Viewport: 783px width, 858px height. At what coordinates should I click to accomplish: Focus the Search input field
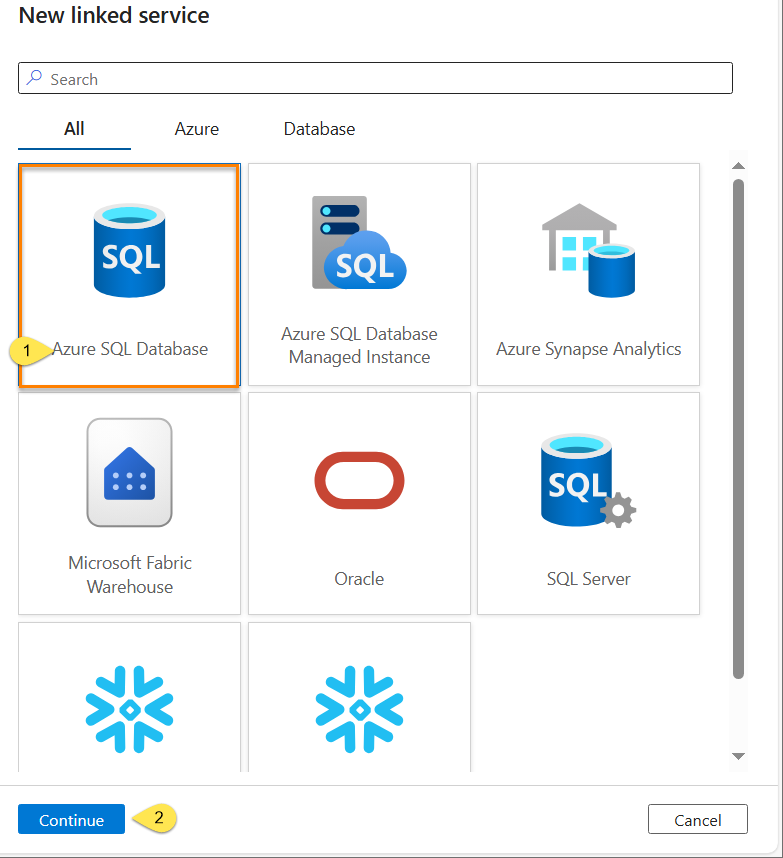[x=375, y=78]
